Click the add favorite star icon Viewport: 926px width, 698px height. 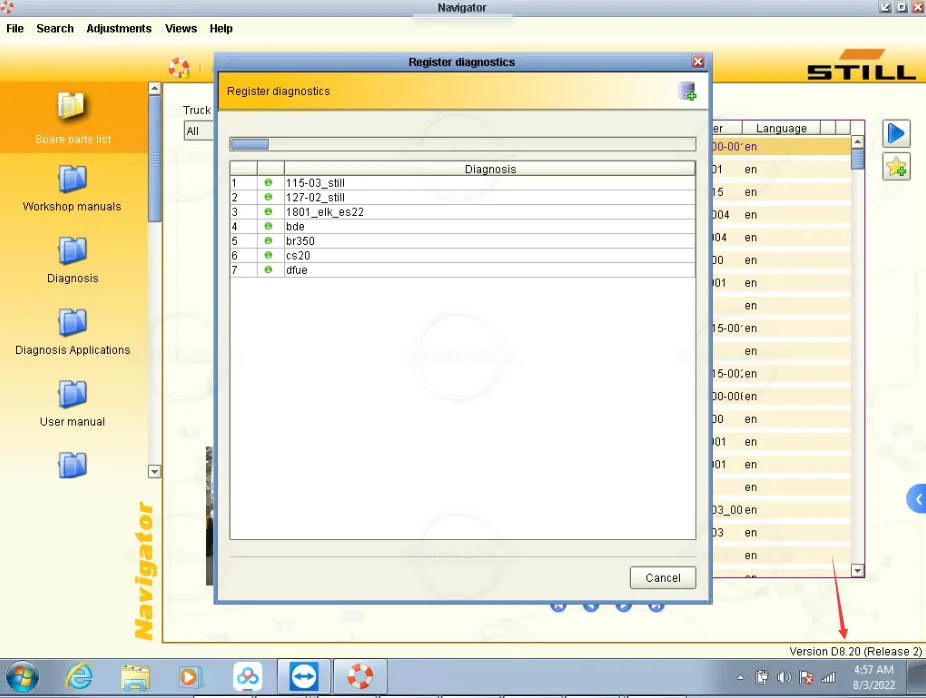896,167
